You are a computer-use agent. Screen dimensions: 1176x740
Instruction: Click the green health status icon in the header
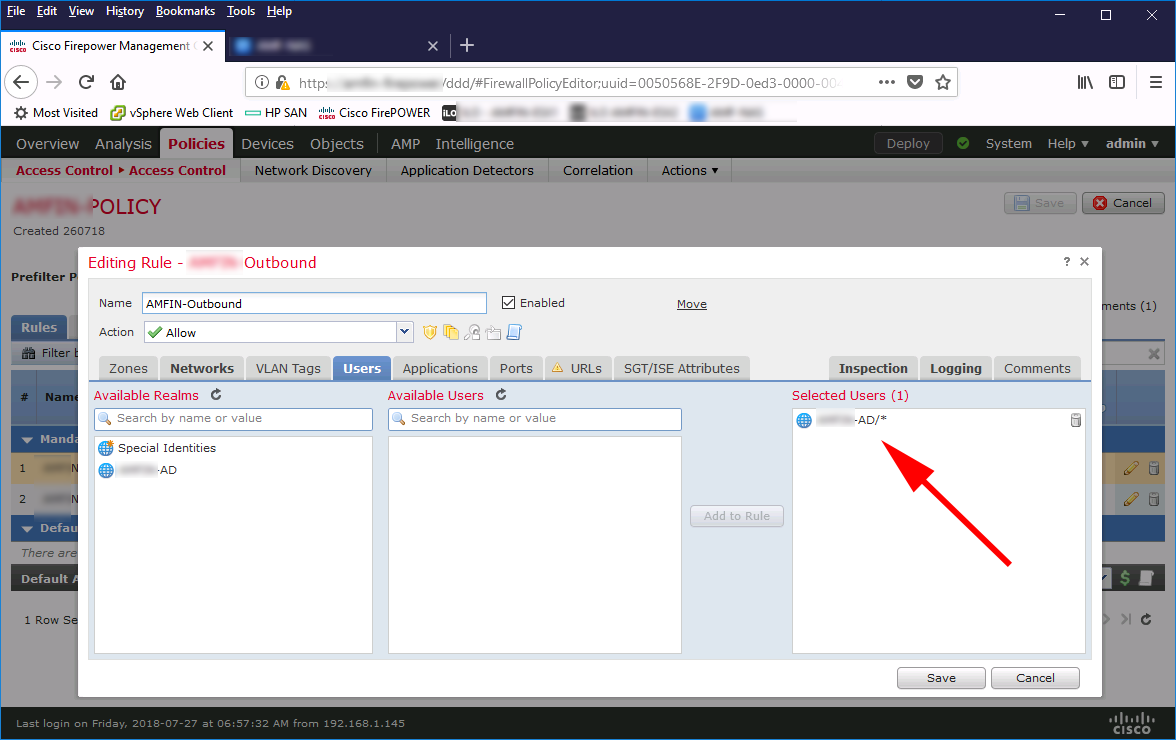[962, 143]
